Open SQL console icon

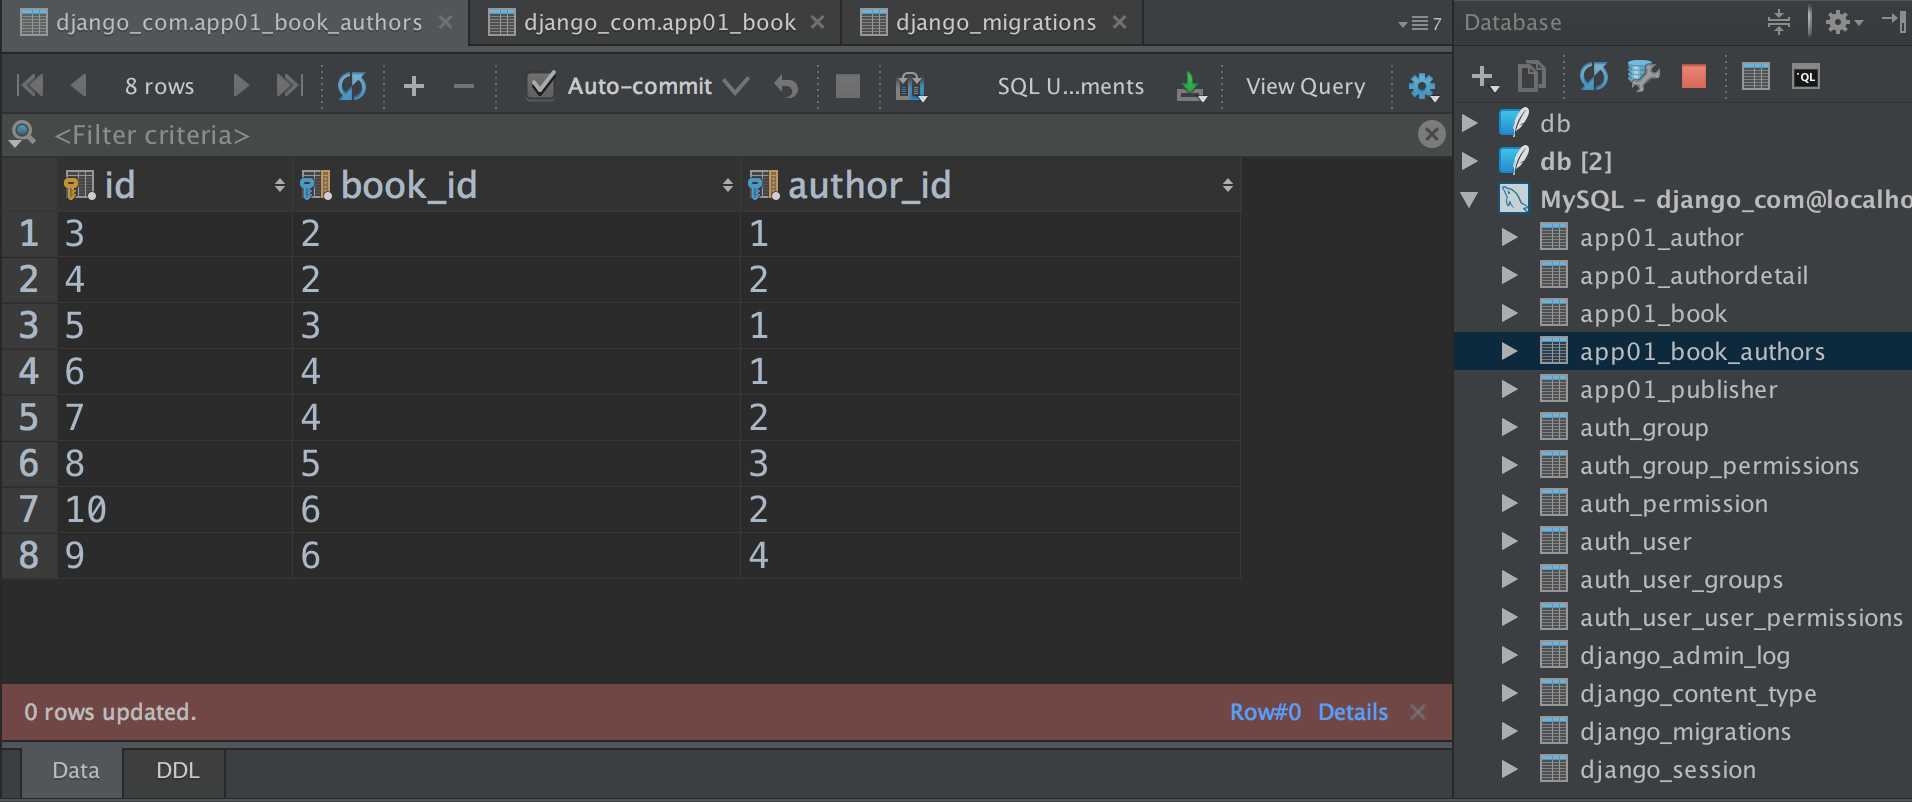(1806, 77)
